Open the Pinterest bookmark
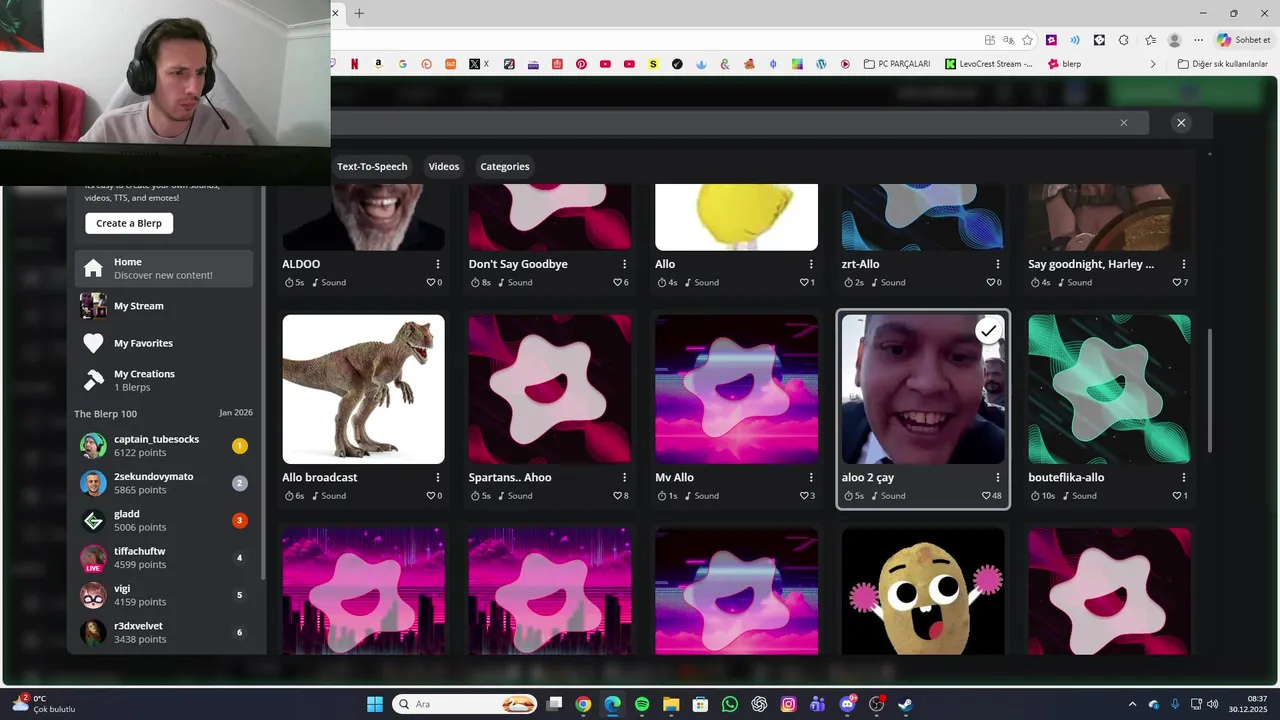The height and width of the screenshot is (720, 1280). tap(581, 64)
